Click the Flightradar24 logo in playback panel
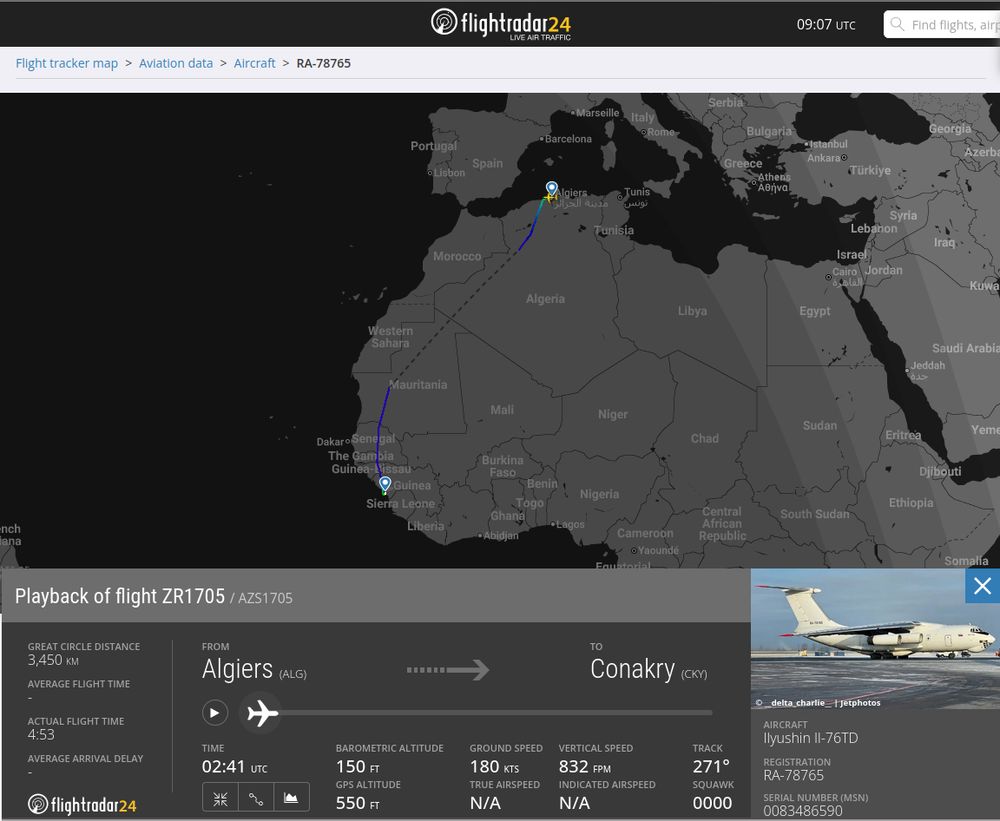The height and width of the screenshot is (821, 1000). point(82,804)
